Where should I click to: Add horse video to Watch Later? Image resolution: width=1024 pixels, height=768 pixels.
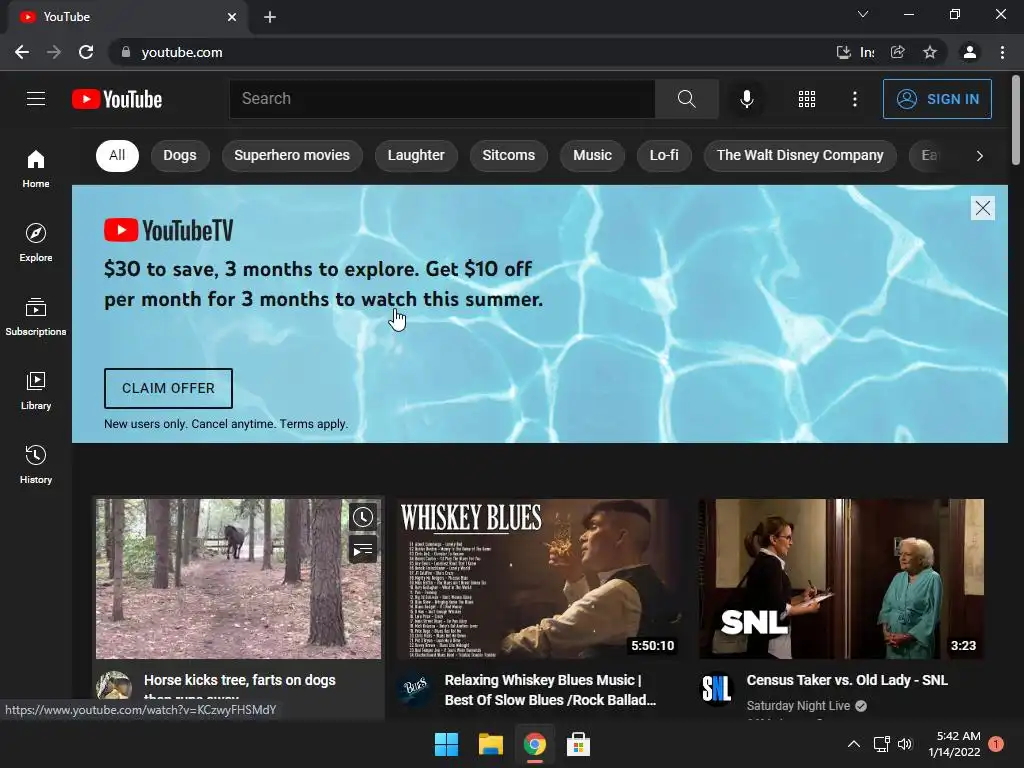362,517
